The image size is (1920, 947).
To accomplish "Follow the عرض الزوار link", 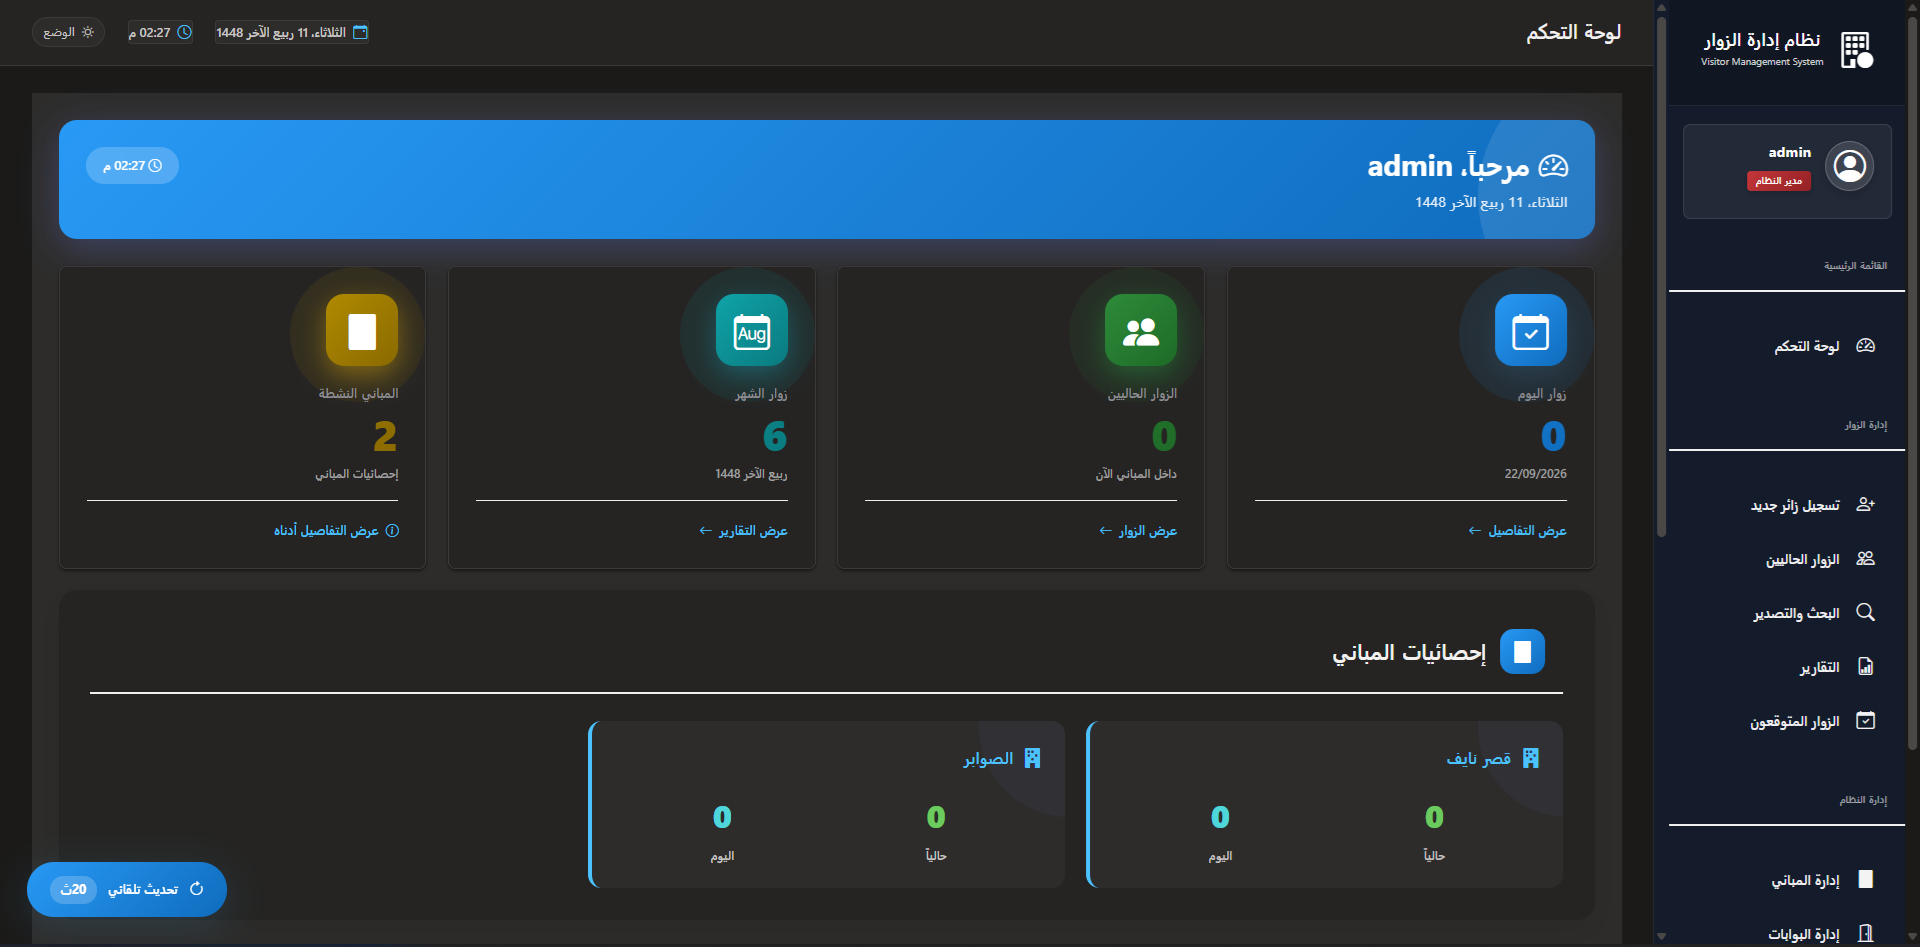I will (x=1138, y=531).
